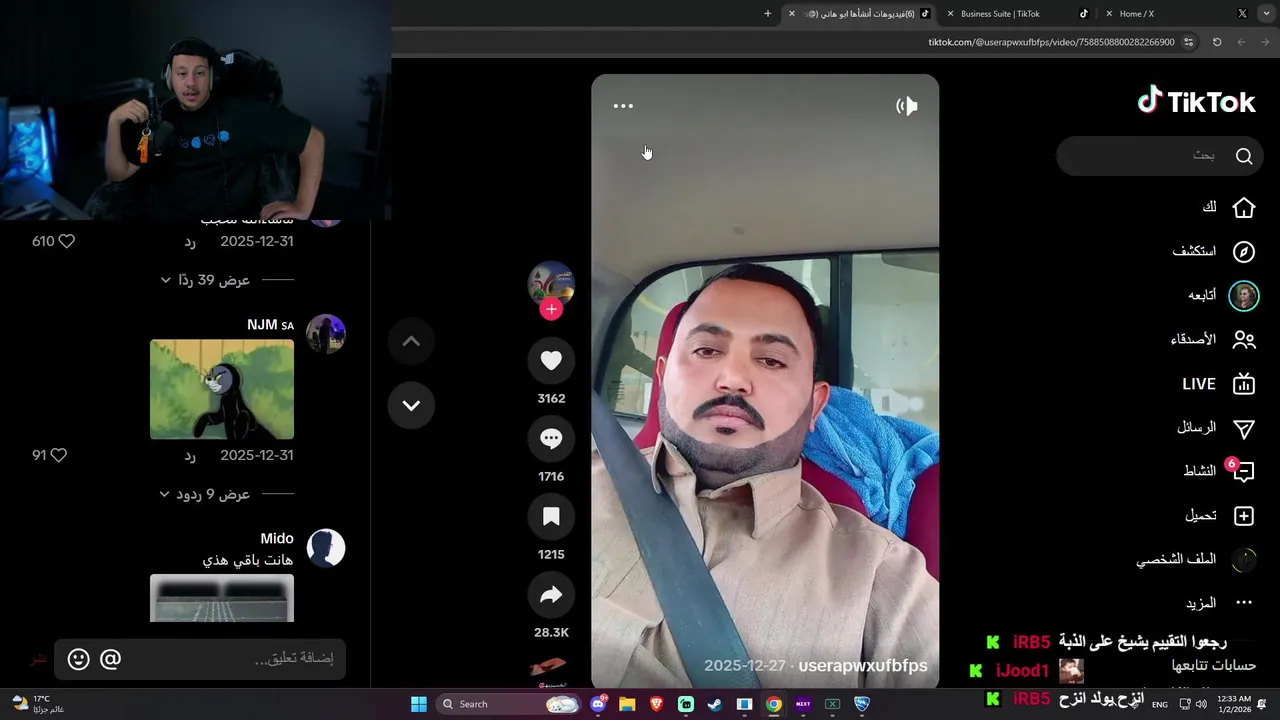The width and height of the screenshot is (1280, 720).
Task: Click the Upload plus-square icon
Action: [x=1244, y=516]
